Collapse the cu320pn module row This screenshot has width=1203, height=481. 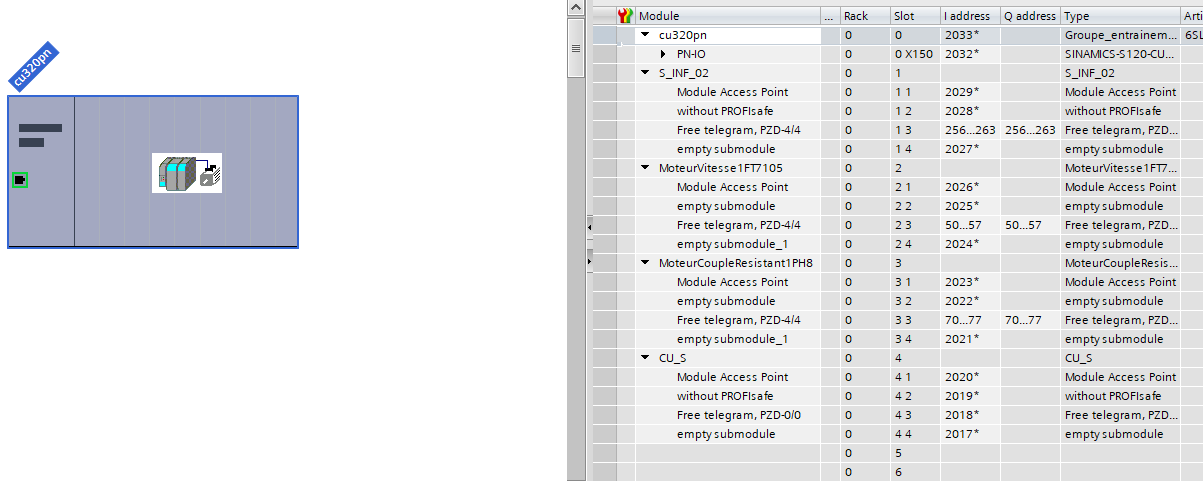click(646, 35)
